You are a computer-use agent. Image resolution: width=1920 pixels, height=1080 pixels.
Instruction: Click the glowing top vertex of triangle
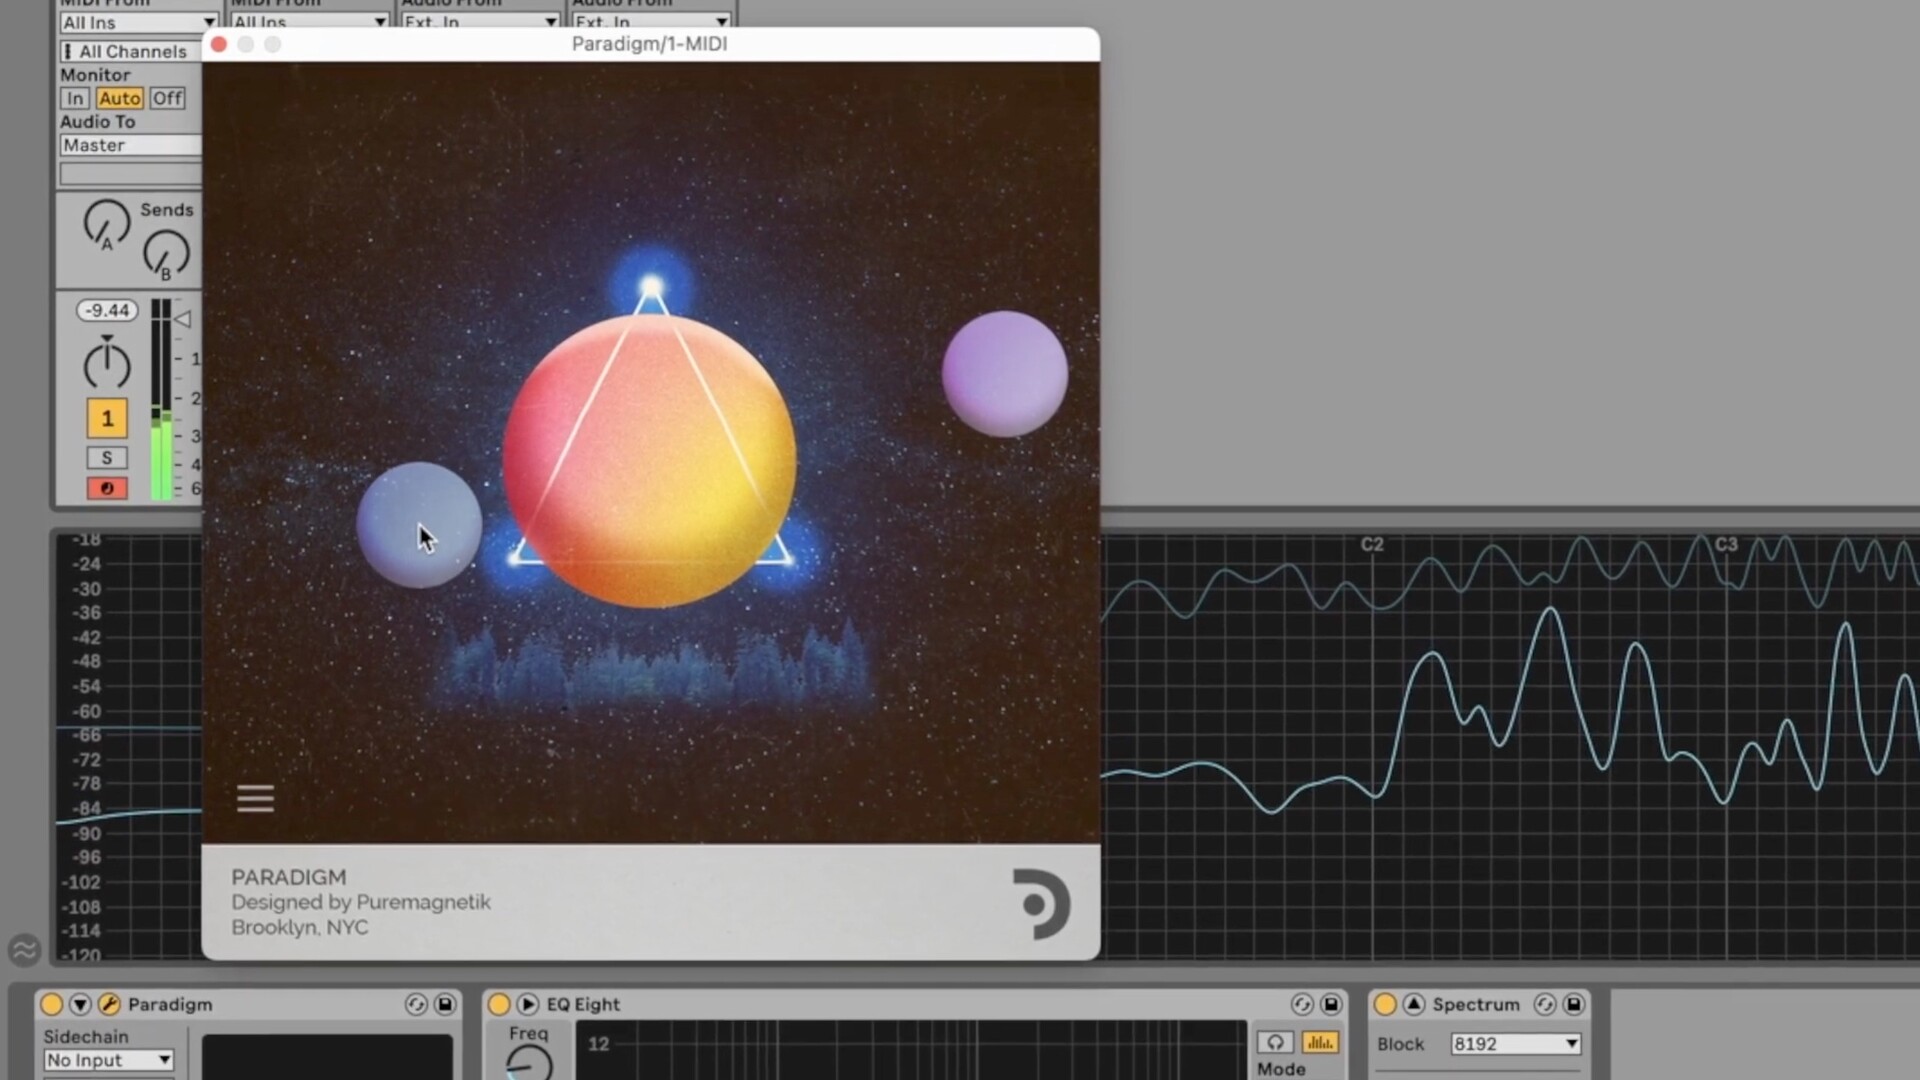(x=651, y=287)
